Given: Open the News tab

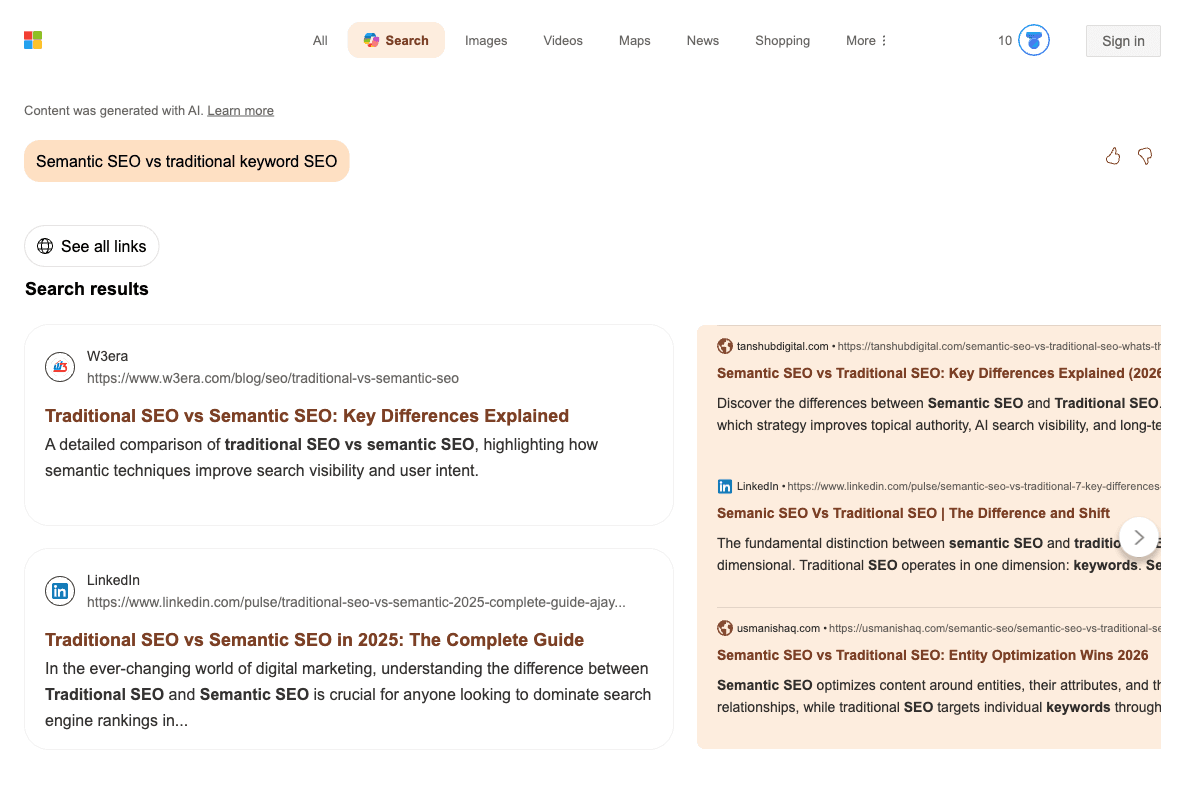Looking at the screenshot, I should click(x=703, y=41).
